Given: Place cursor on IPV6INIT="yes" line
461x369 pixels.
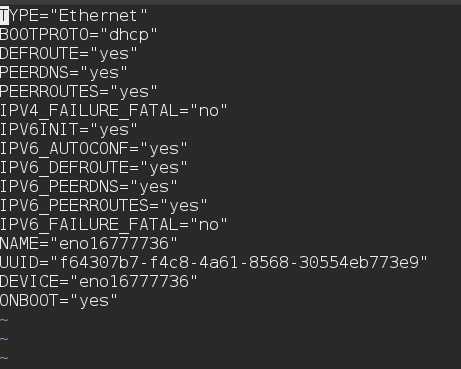Looking at the screenshot, I should pyautogui.click(x=69, y=130).
